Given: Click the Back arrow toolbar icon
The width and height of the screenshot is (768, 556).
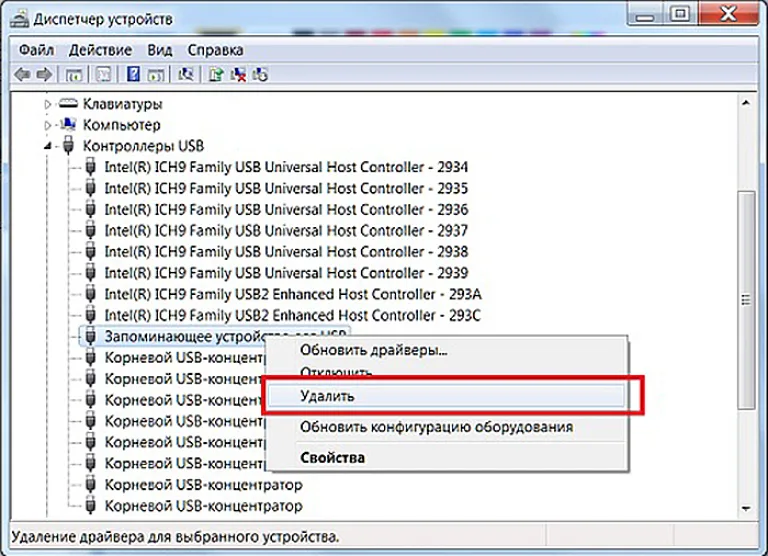Looking at the screenshot, I should pyautogui.click(x=22, y=74).
